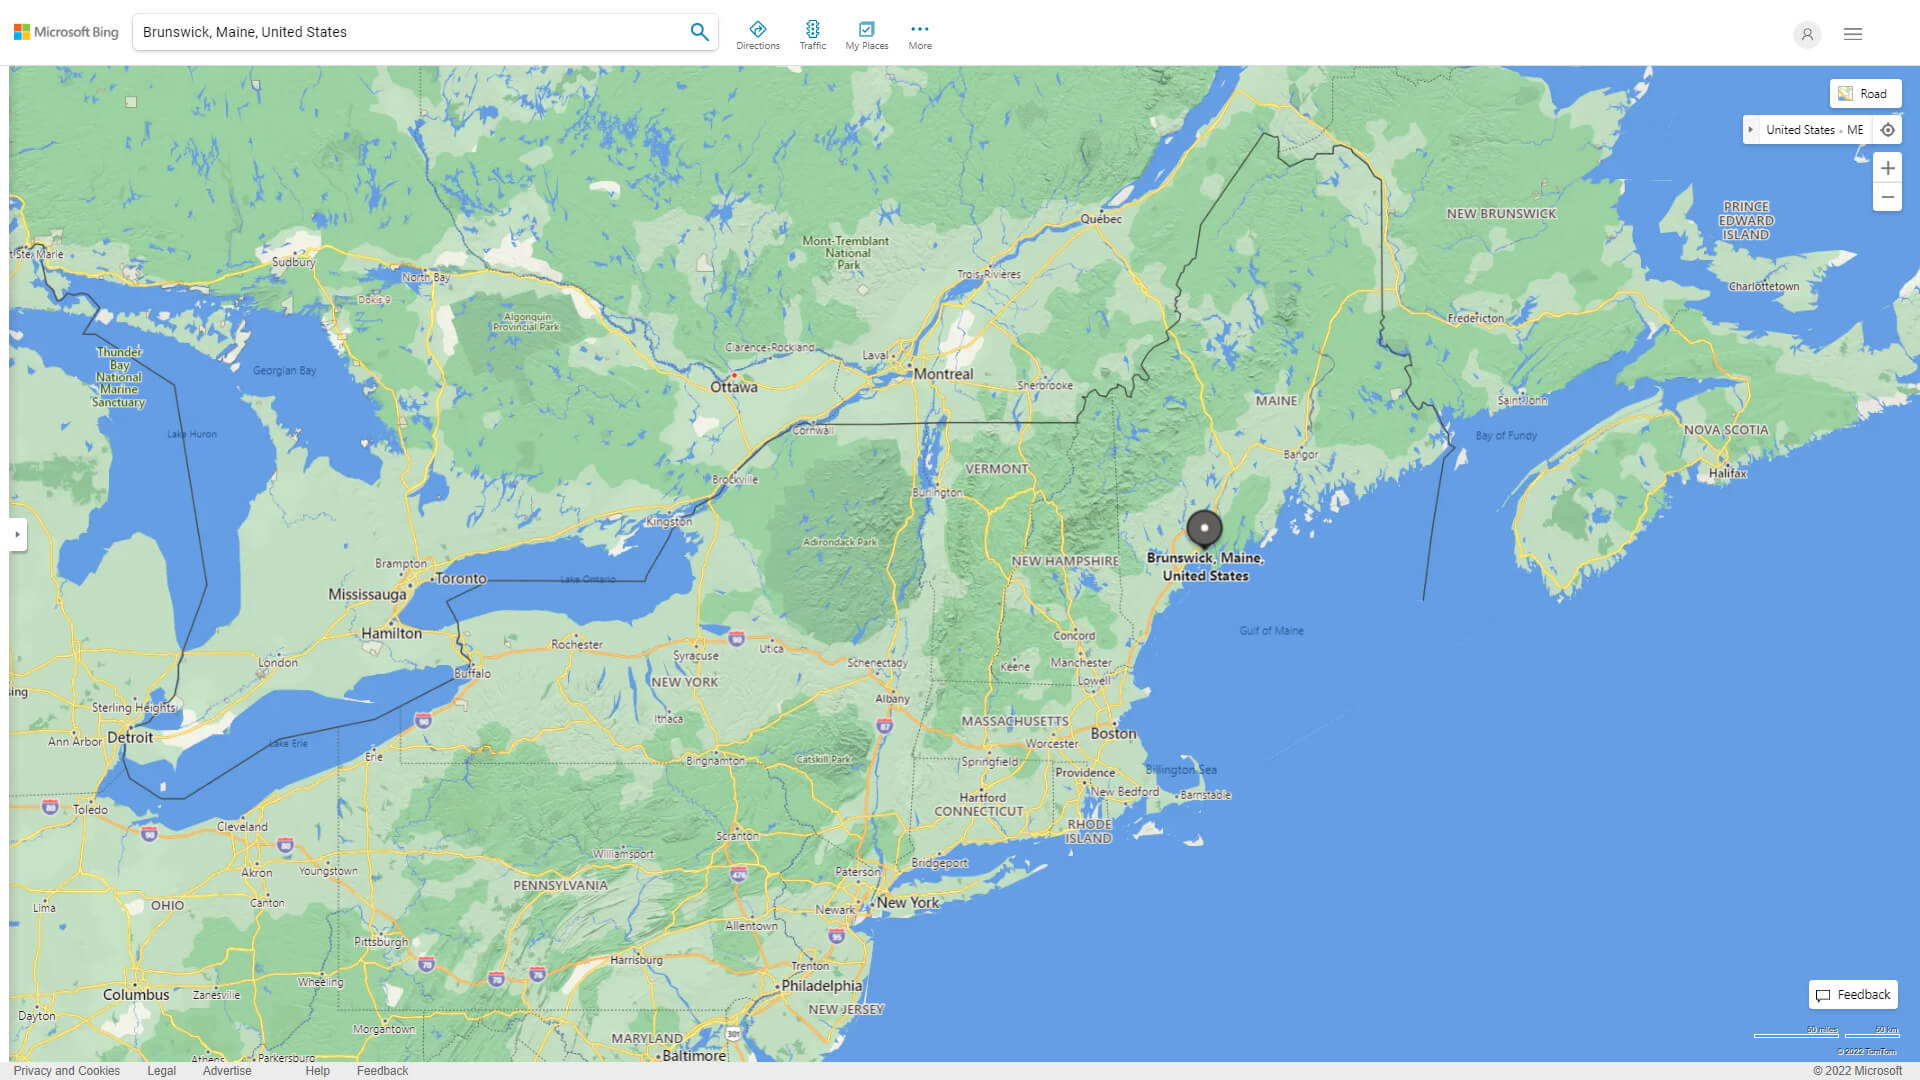Screen dimensions: 1920x1080
Task: Open Privacy and Cookies link
Action: click(66, 1070)
